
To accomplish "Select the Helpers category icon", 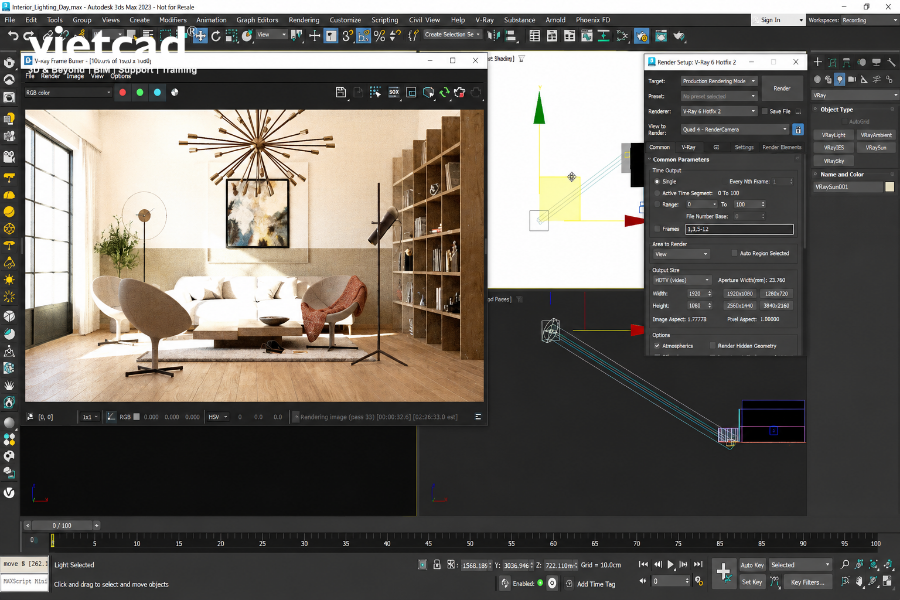I will [x=864, y=79].
